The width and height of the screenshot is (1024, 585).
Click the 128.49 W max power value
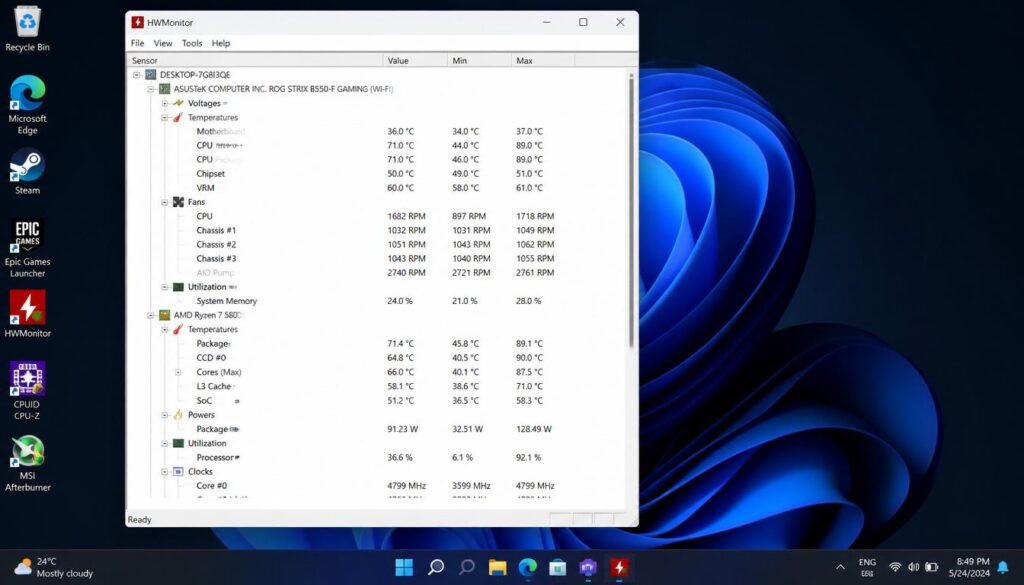[534, 429]
